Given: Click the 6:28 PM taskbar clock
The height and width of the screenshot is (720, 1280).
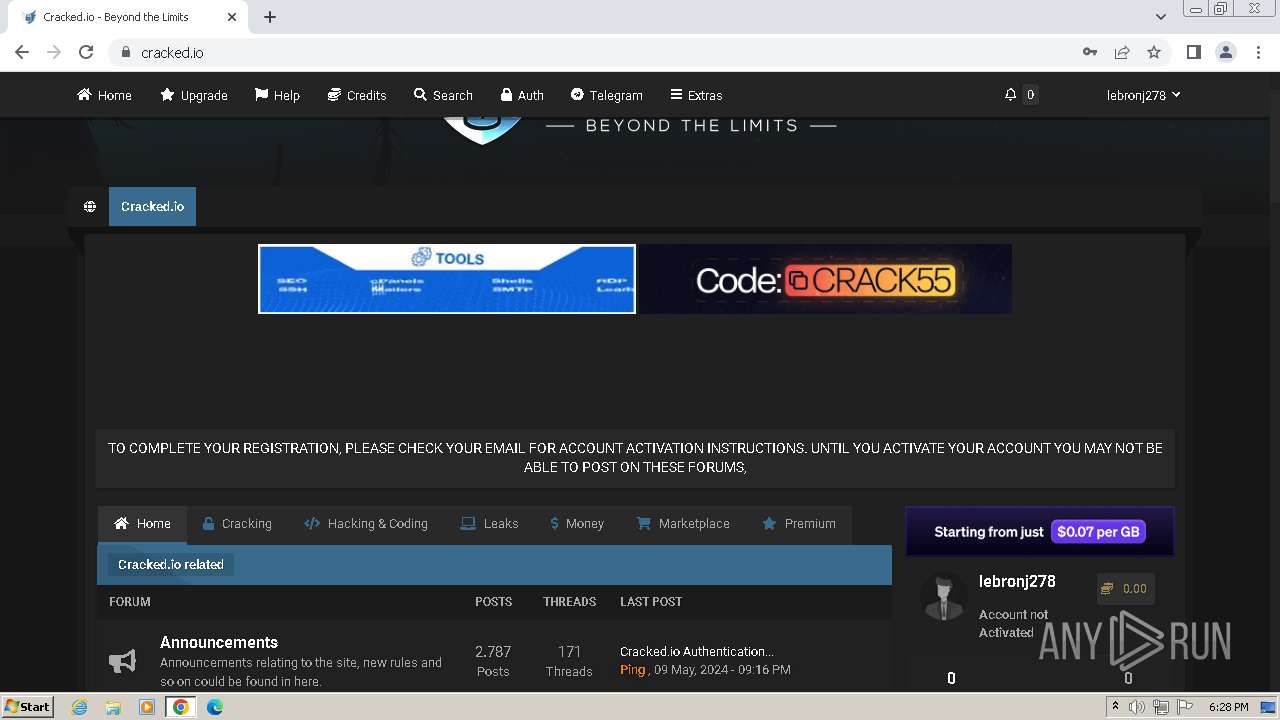Looking at the screenshot, I should pyautogui.click(x=1228, y=707).
